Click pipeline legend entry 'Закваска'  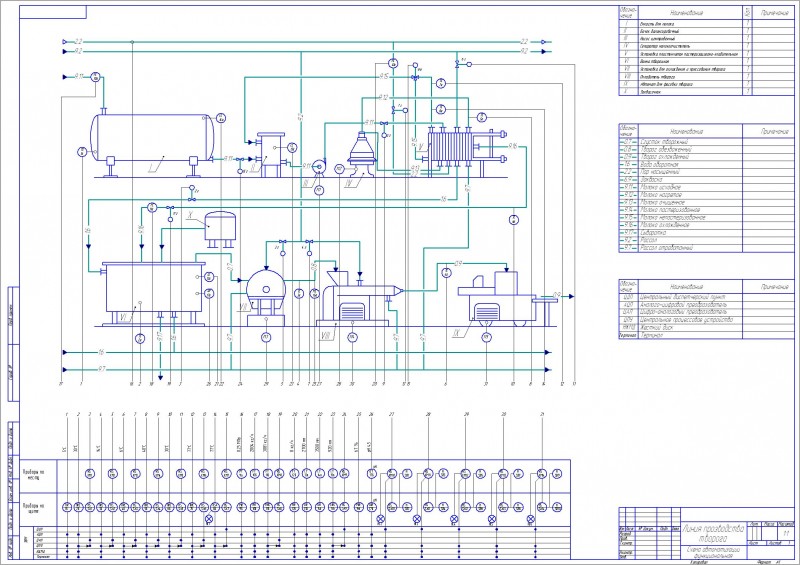tap(707, 180)
